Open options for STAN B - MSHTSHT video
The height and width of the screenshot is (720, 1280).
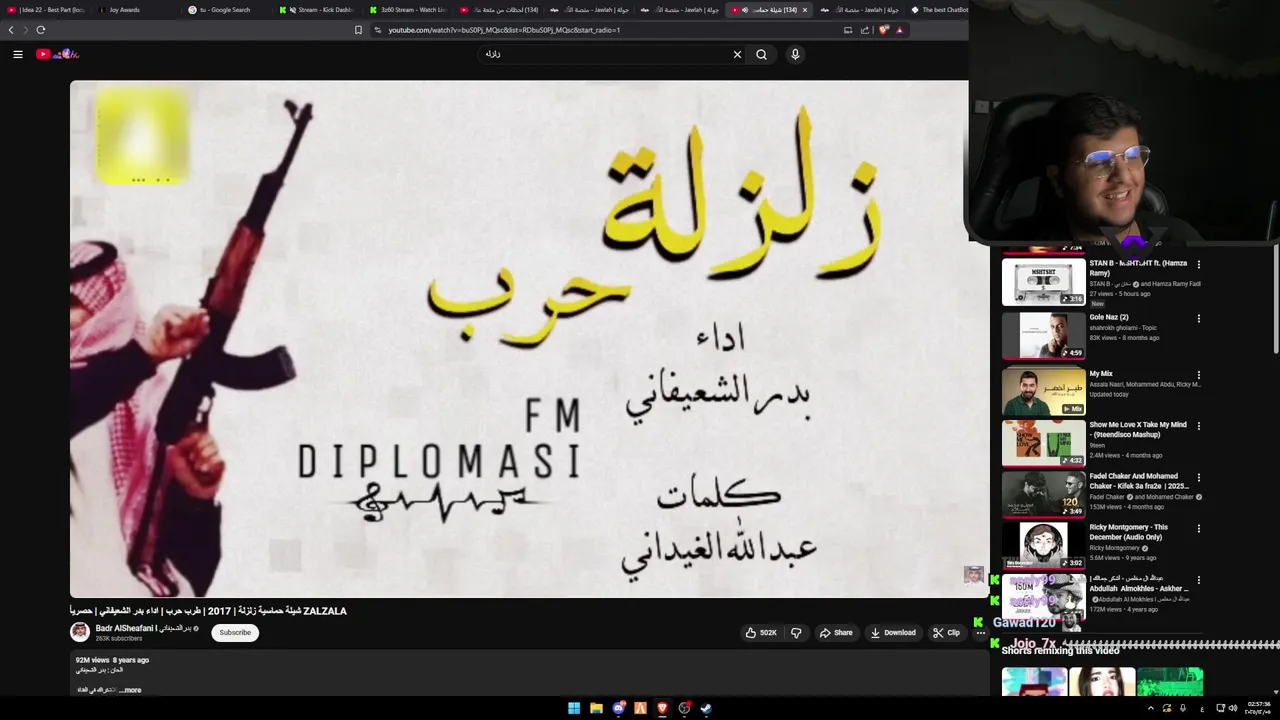1198,265
